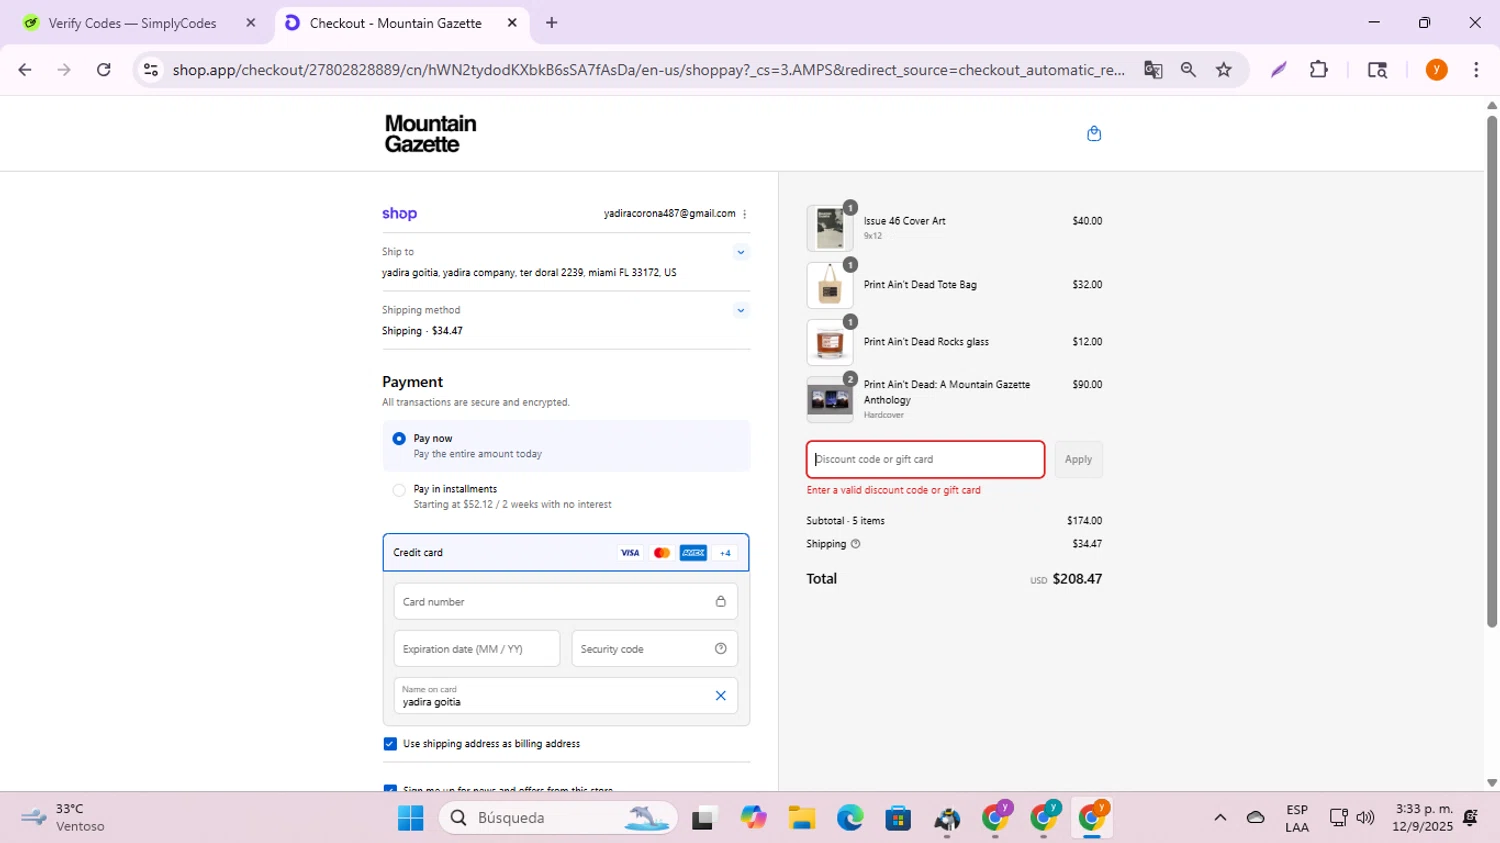Open the zoom level icon in address bar
1500x843 pixels.
click(1188, 70)
